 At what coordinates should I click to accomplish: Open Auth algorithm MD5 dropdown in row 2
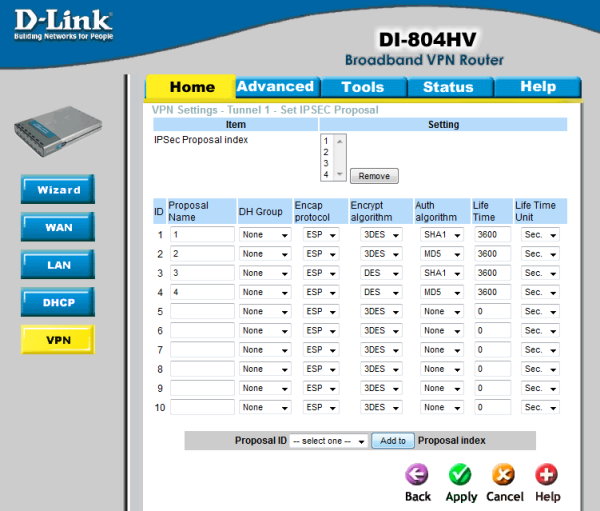pyautogui.click(x=442, y=254)
